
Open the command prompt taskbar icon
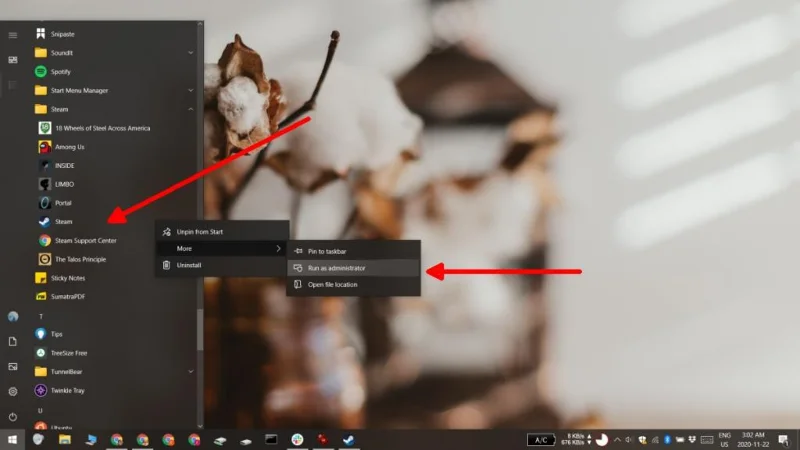click(271, 440)
